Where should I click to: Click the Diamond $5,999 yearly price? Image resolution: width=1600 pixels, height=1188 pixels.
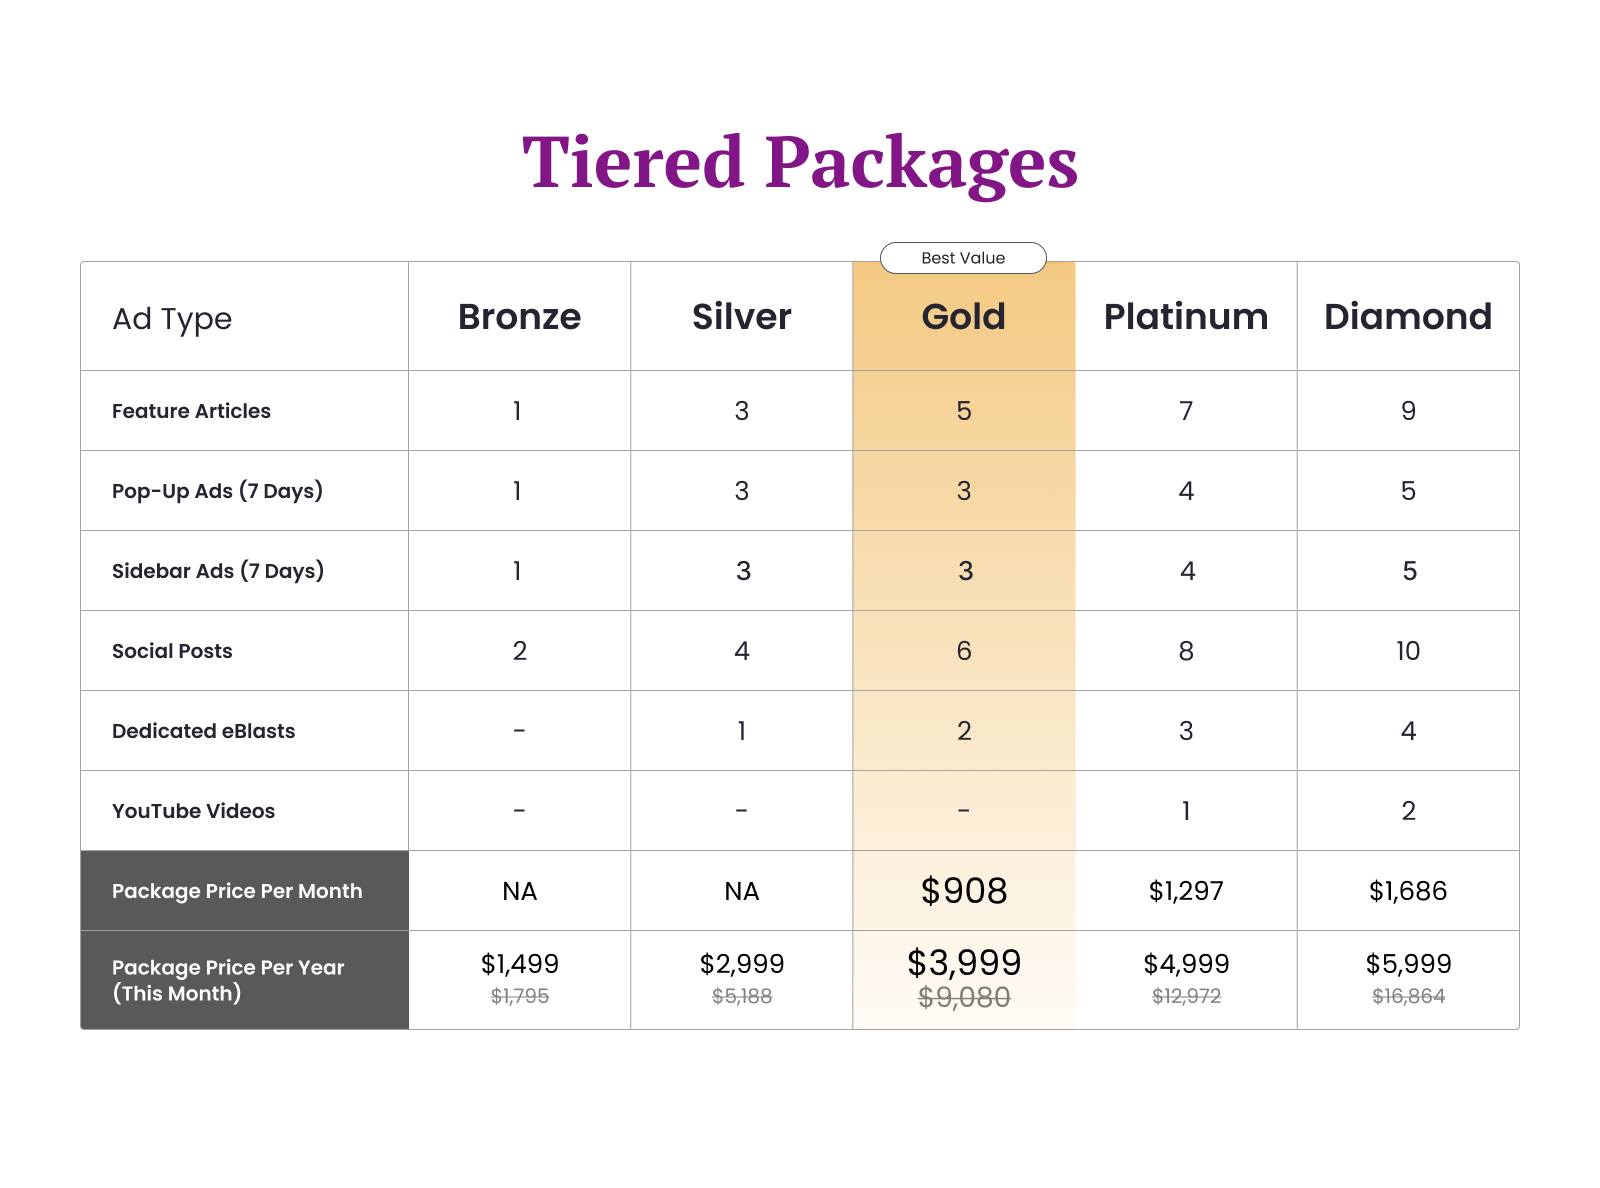click(x=1408, y=964)
